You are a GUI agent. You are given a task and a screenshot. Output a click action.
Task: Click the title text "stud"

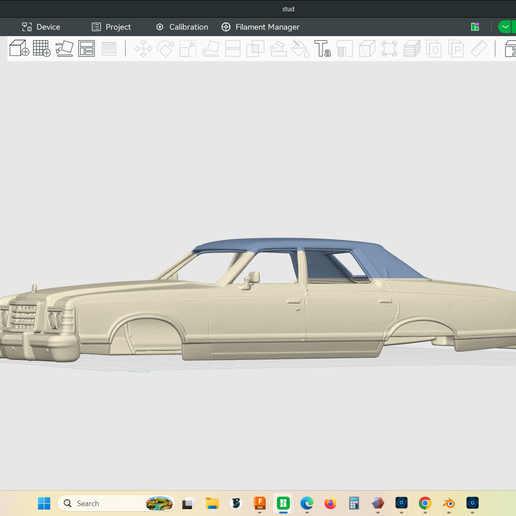[x=288, y=9]
